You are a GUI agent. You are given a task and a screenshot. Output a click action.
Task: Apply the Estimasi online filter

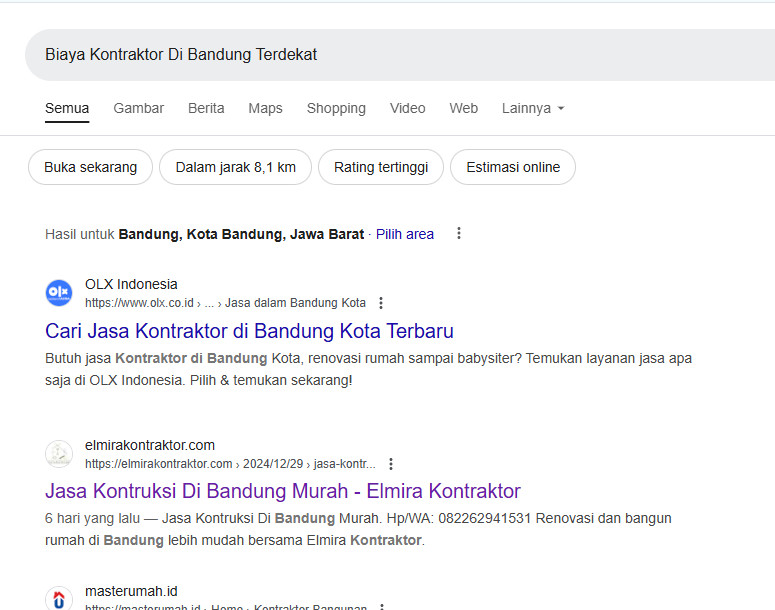coord(513,167)
